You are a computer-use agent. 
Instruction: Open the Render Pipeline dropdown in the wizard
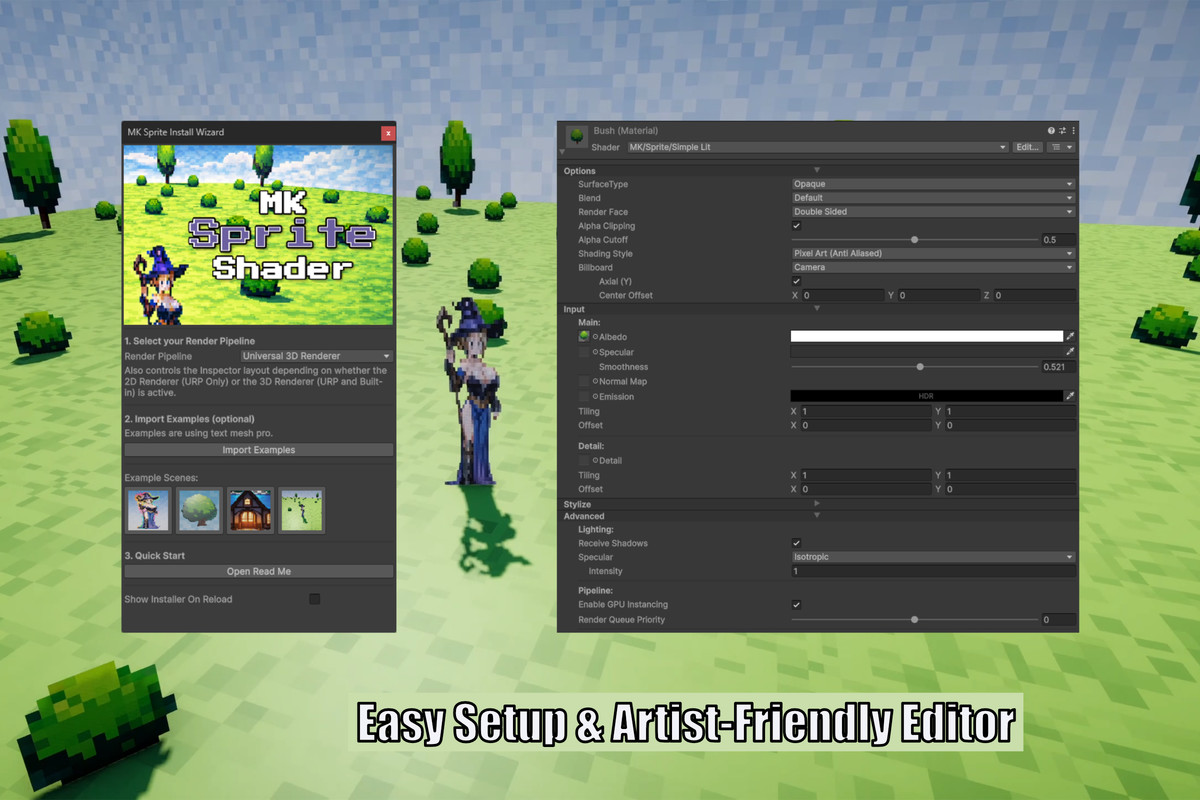316,356
